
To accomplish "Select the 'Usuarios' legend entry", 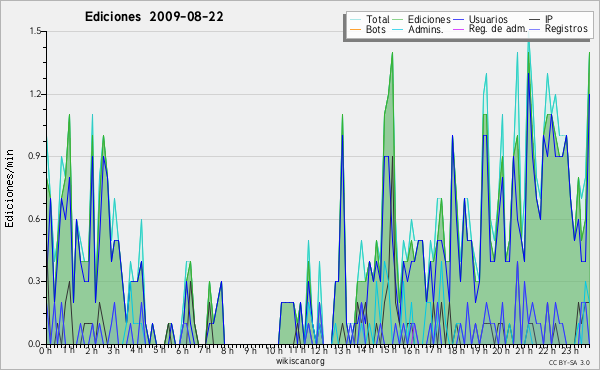I will pos(488,19).
